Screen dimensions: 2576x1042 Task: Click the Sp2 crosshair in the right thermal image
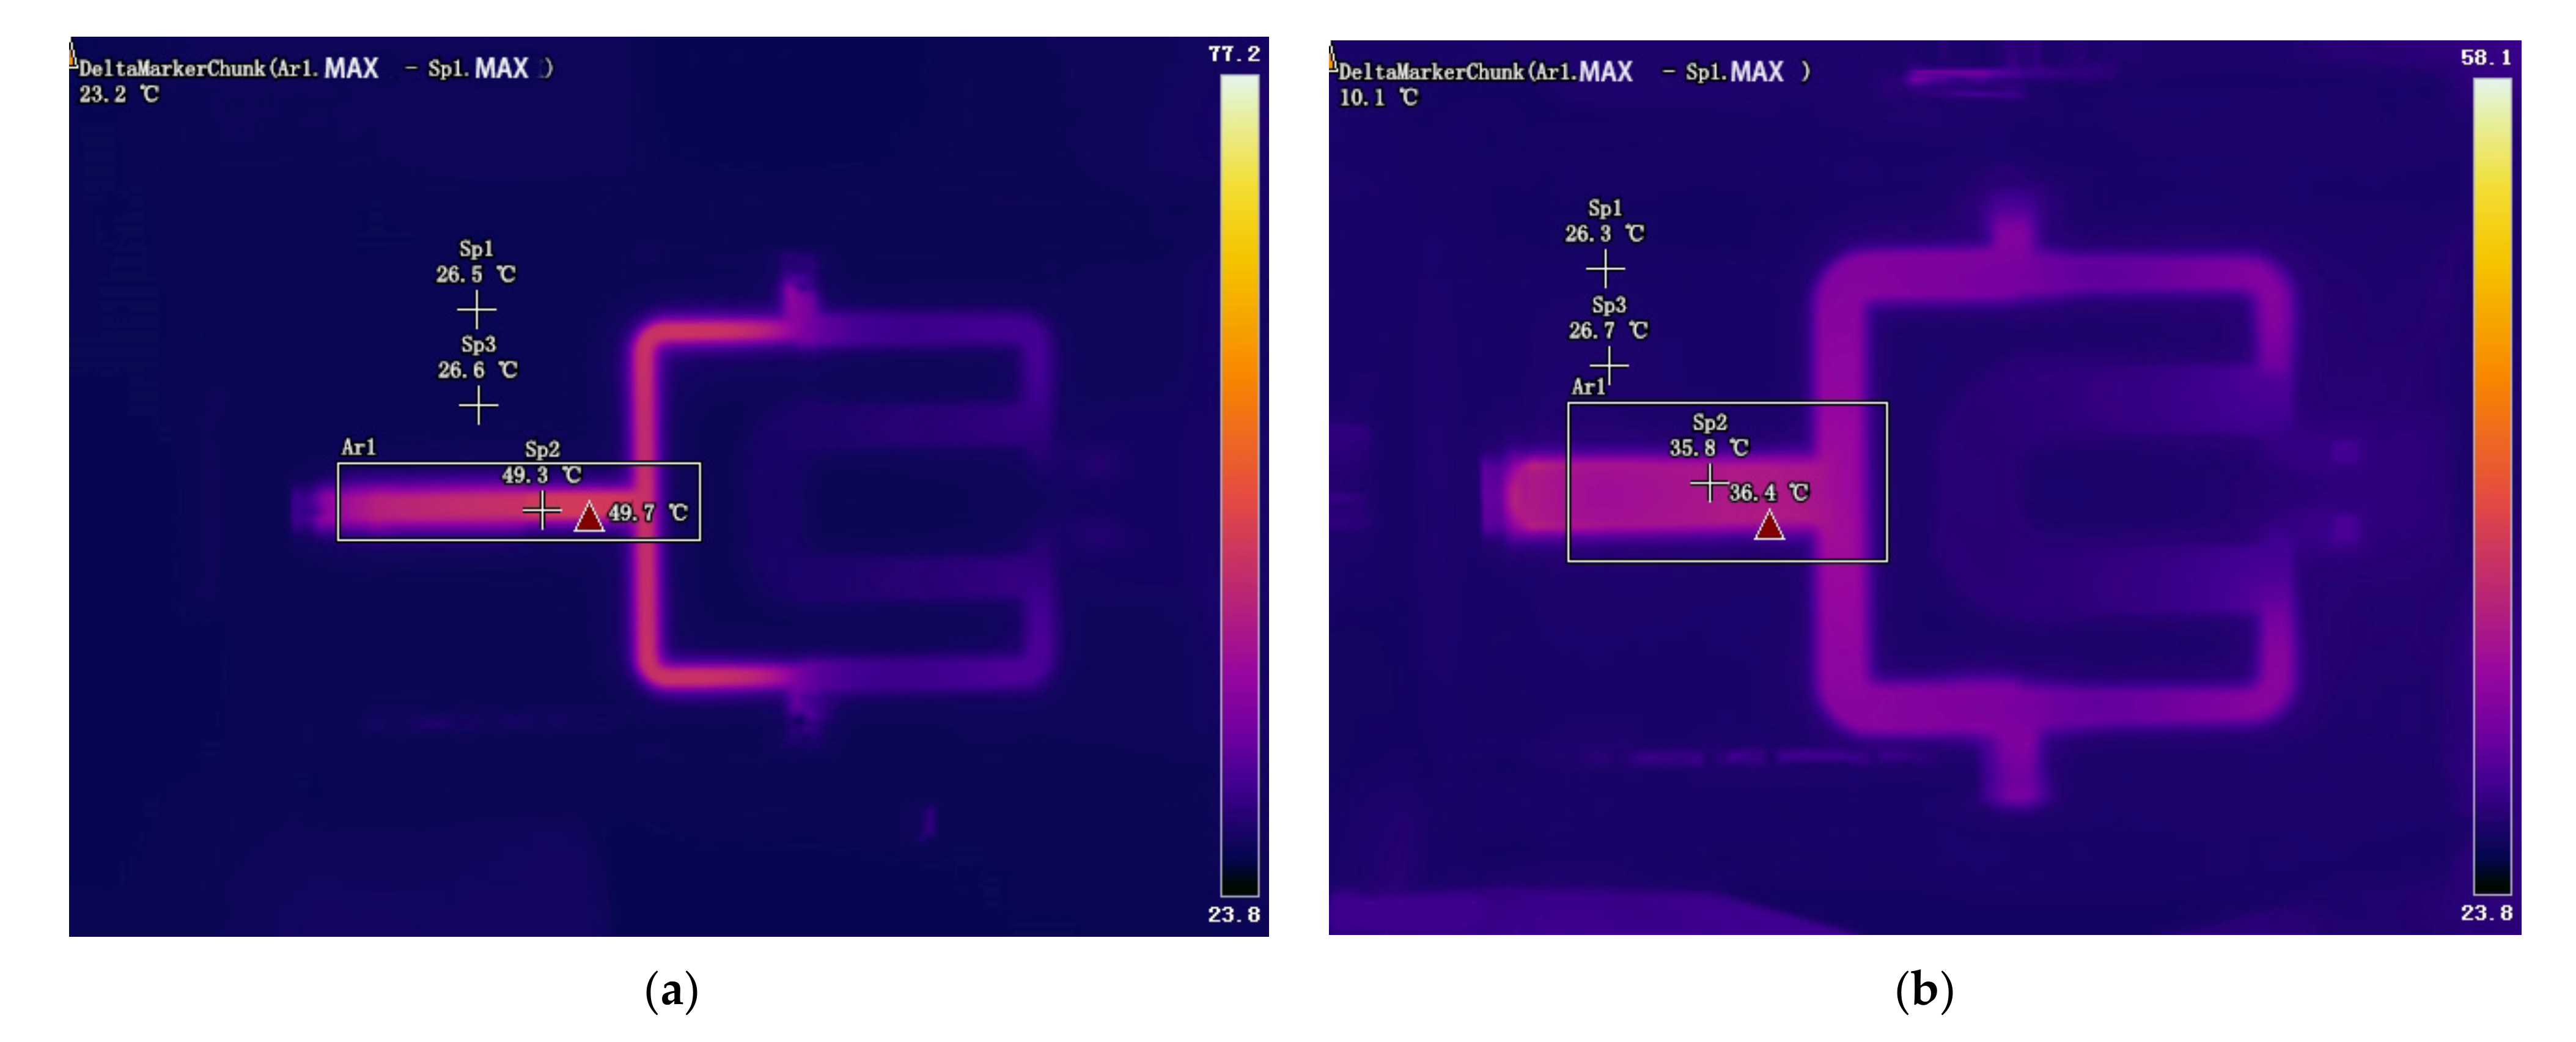[x=1709, y=483]
